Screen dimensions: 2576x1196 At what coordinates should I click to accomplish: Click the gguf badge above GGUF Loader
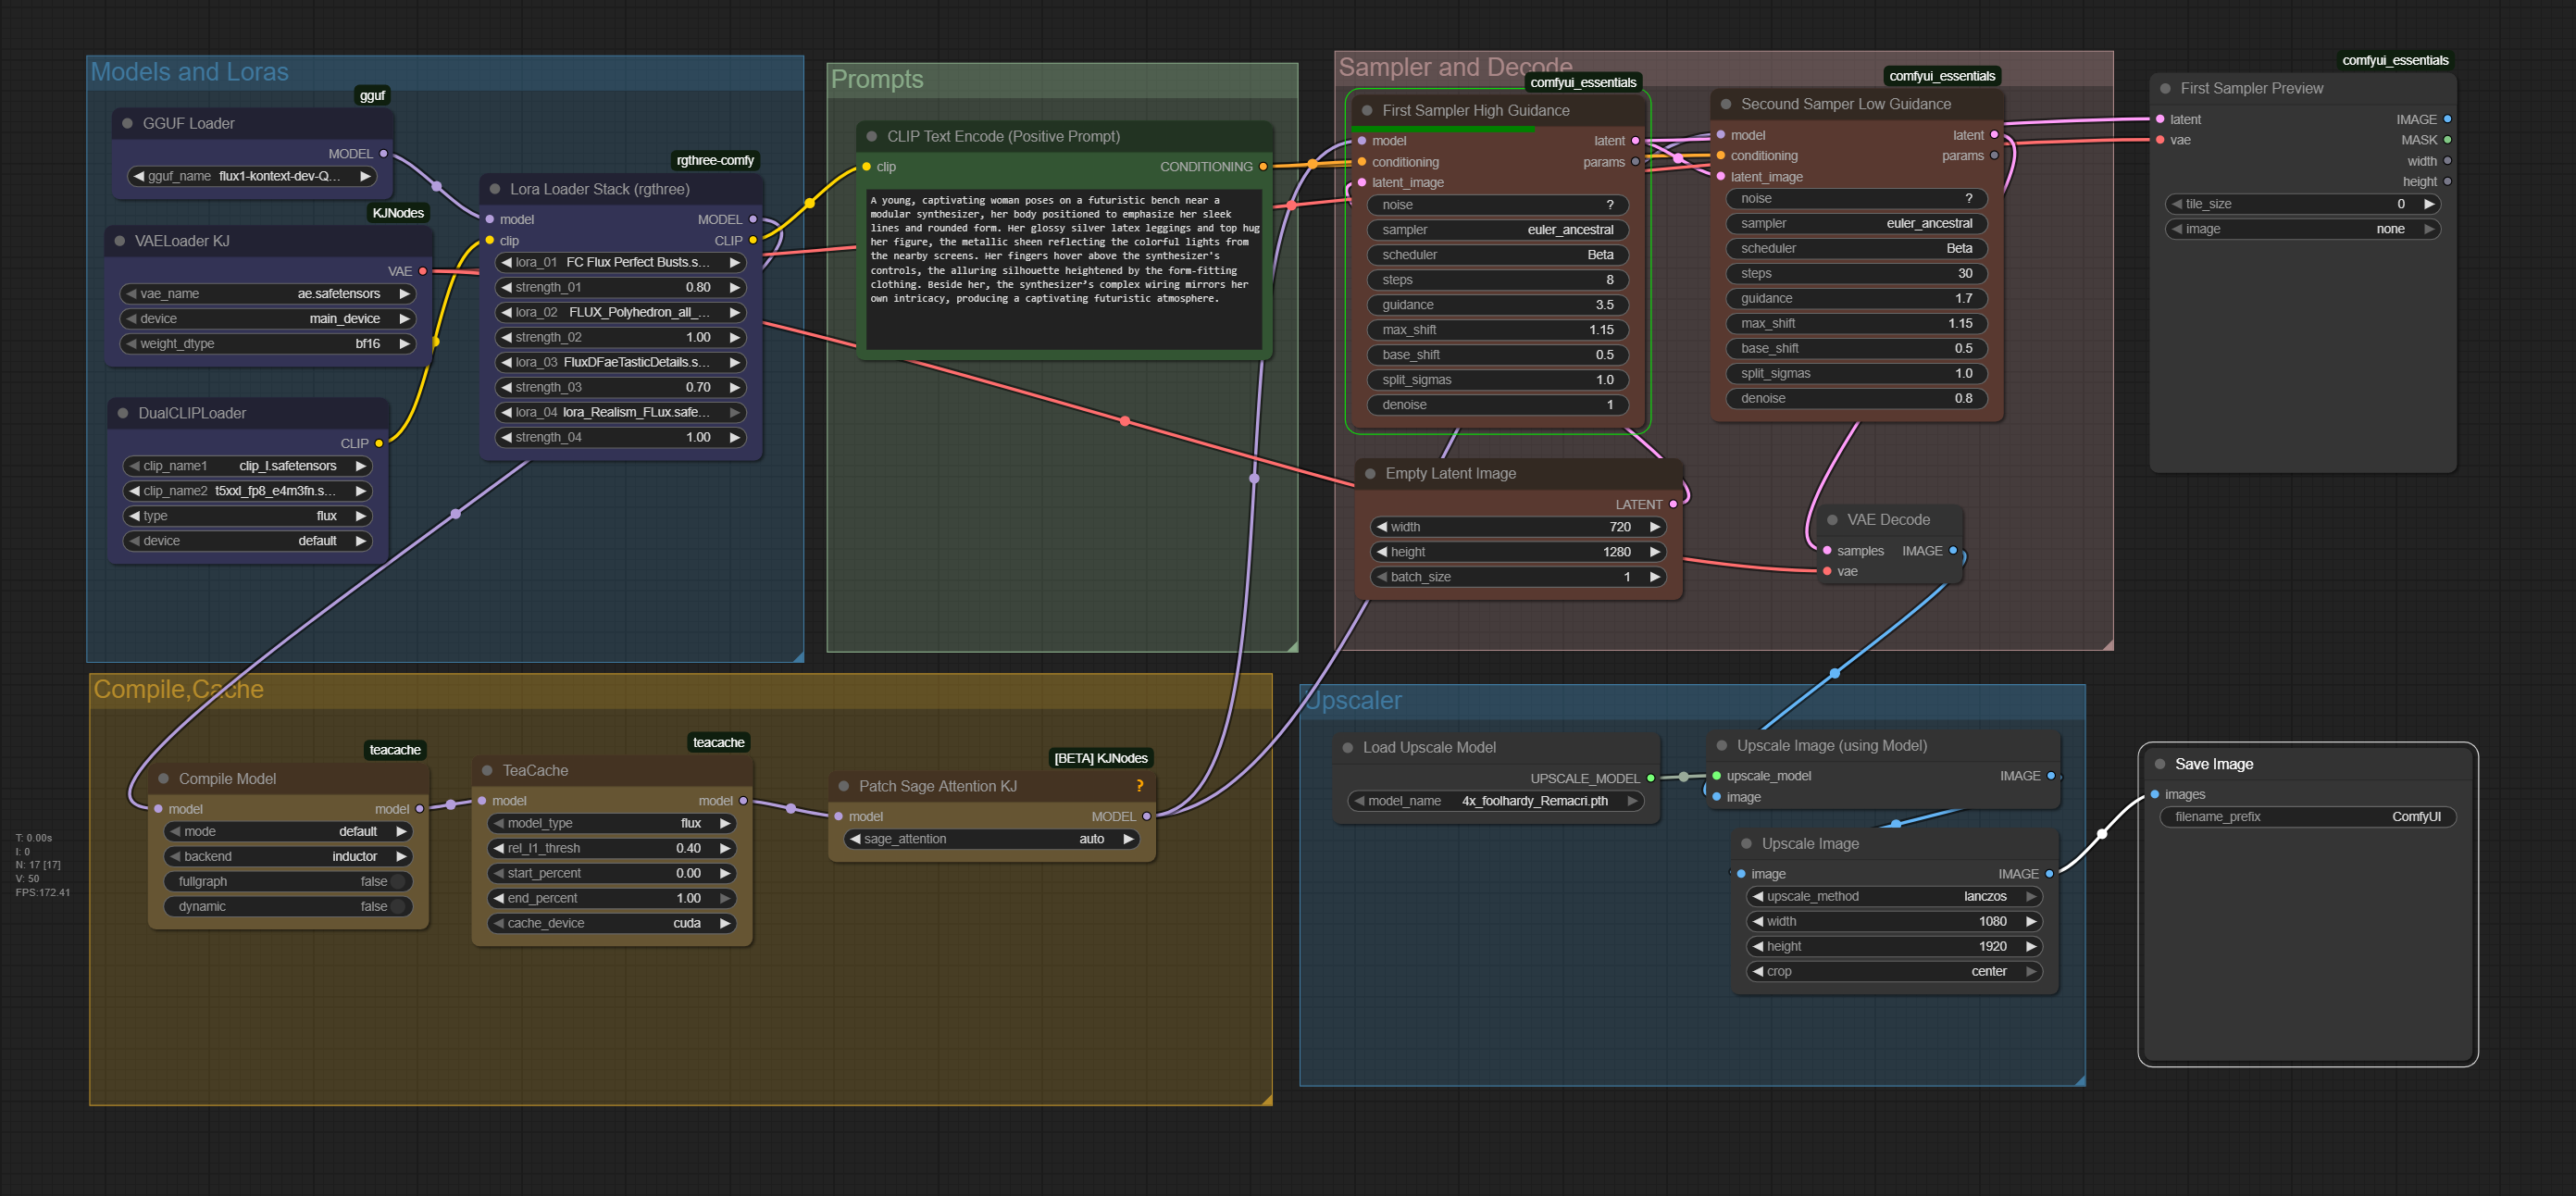tap(372, 96)
